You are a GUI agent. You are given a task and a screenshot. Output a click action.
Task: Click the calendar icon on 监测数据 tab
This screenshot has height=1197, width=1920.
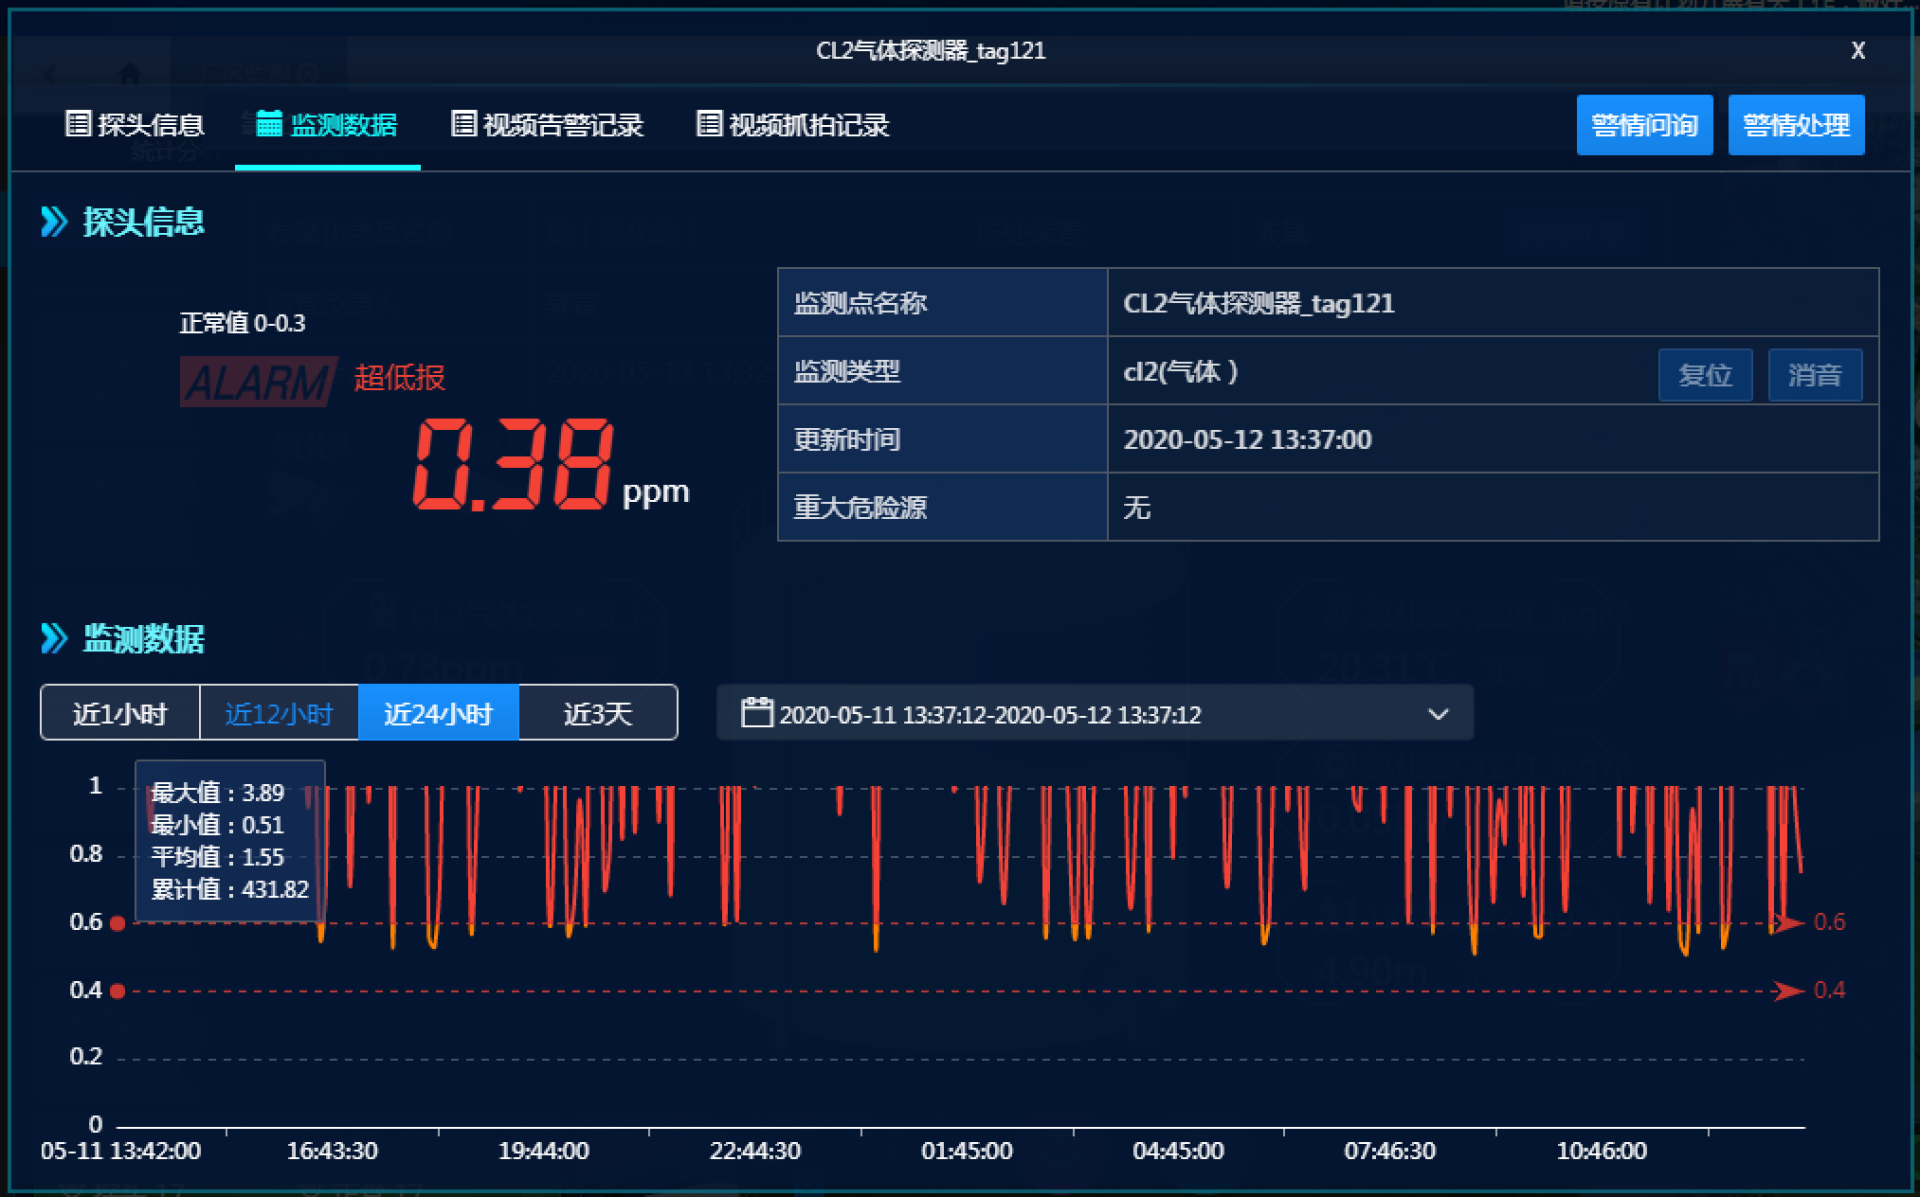pos(268,124)
